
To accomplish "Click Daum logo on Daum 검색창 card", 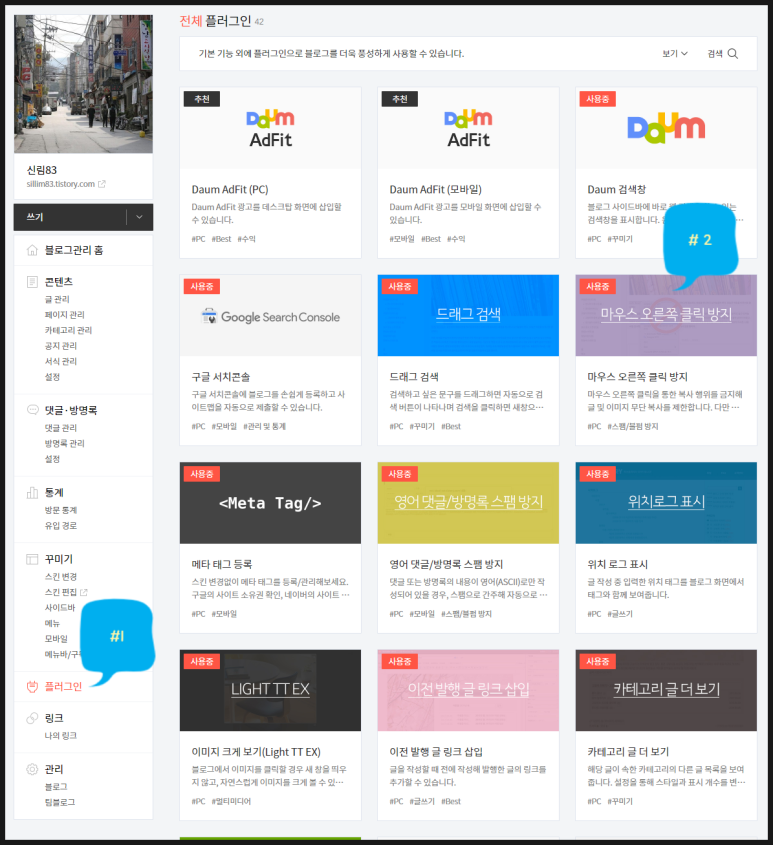I will (666, 128).
